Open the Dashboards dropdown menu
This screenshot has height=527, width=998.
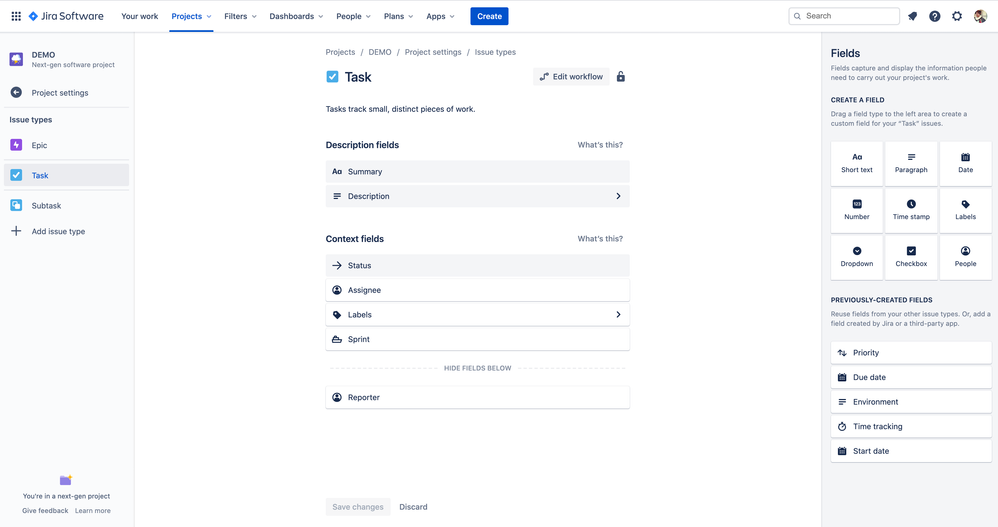296,16
